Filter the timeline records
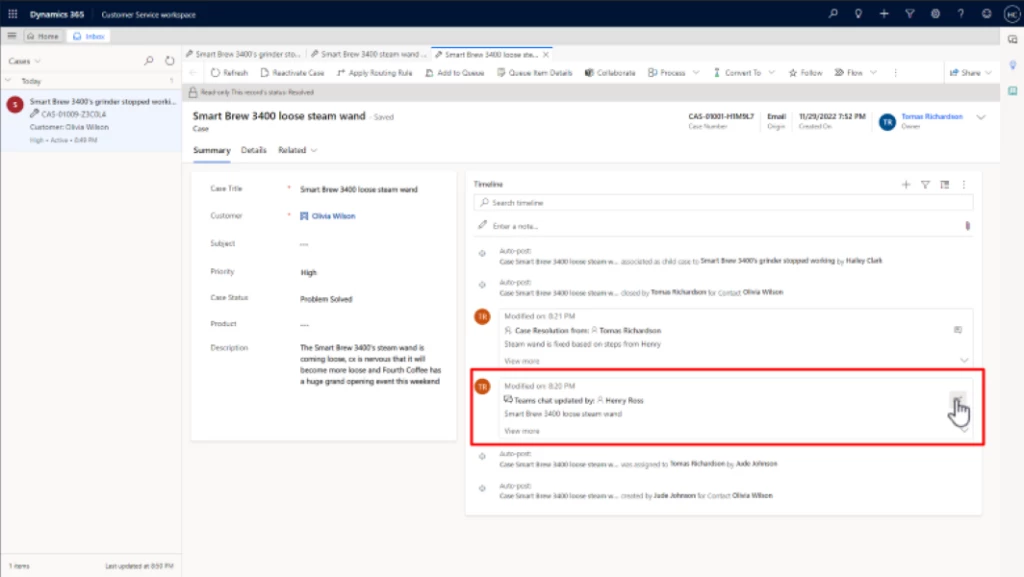Screen dimensions: 1024x577 pyautogui.click(x=925, y=184)
